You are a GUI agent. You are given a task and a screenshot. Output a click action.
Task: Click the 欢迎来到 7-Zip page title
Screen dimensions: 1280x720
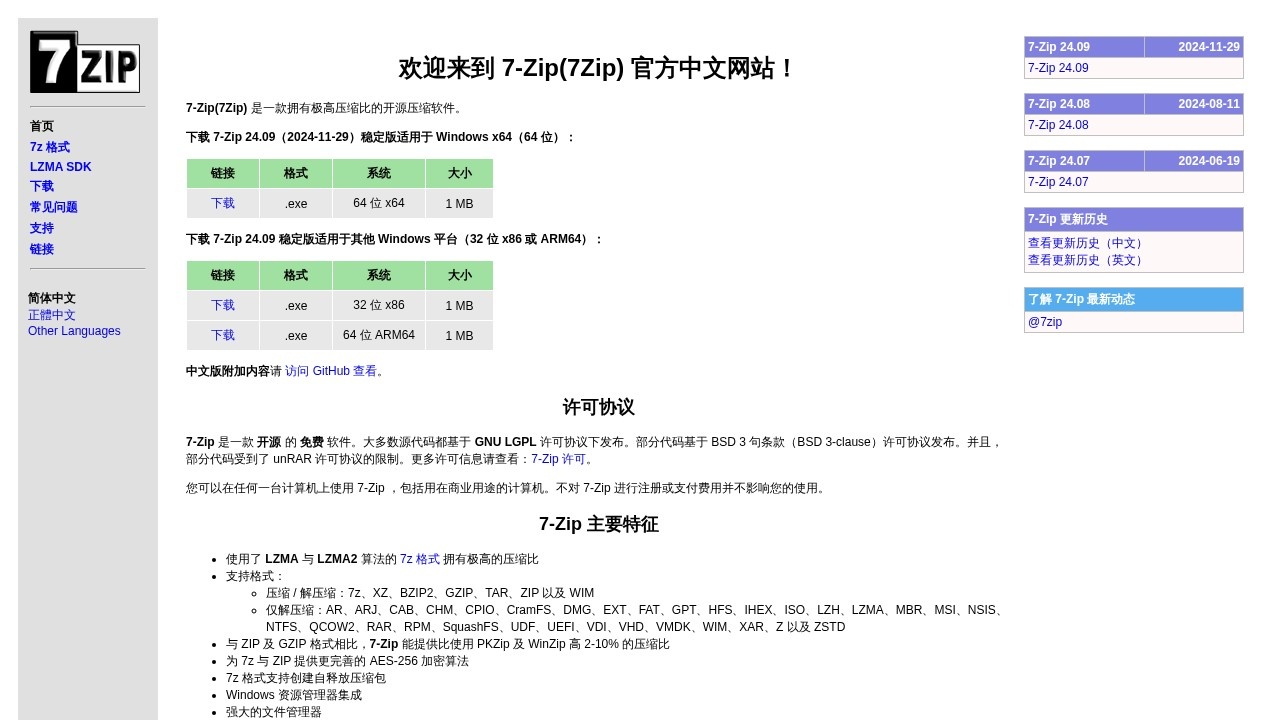click(598, 68)
